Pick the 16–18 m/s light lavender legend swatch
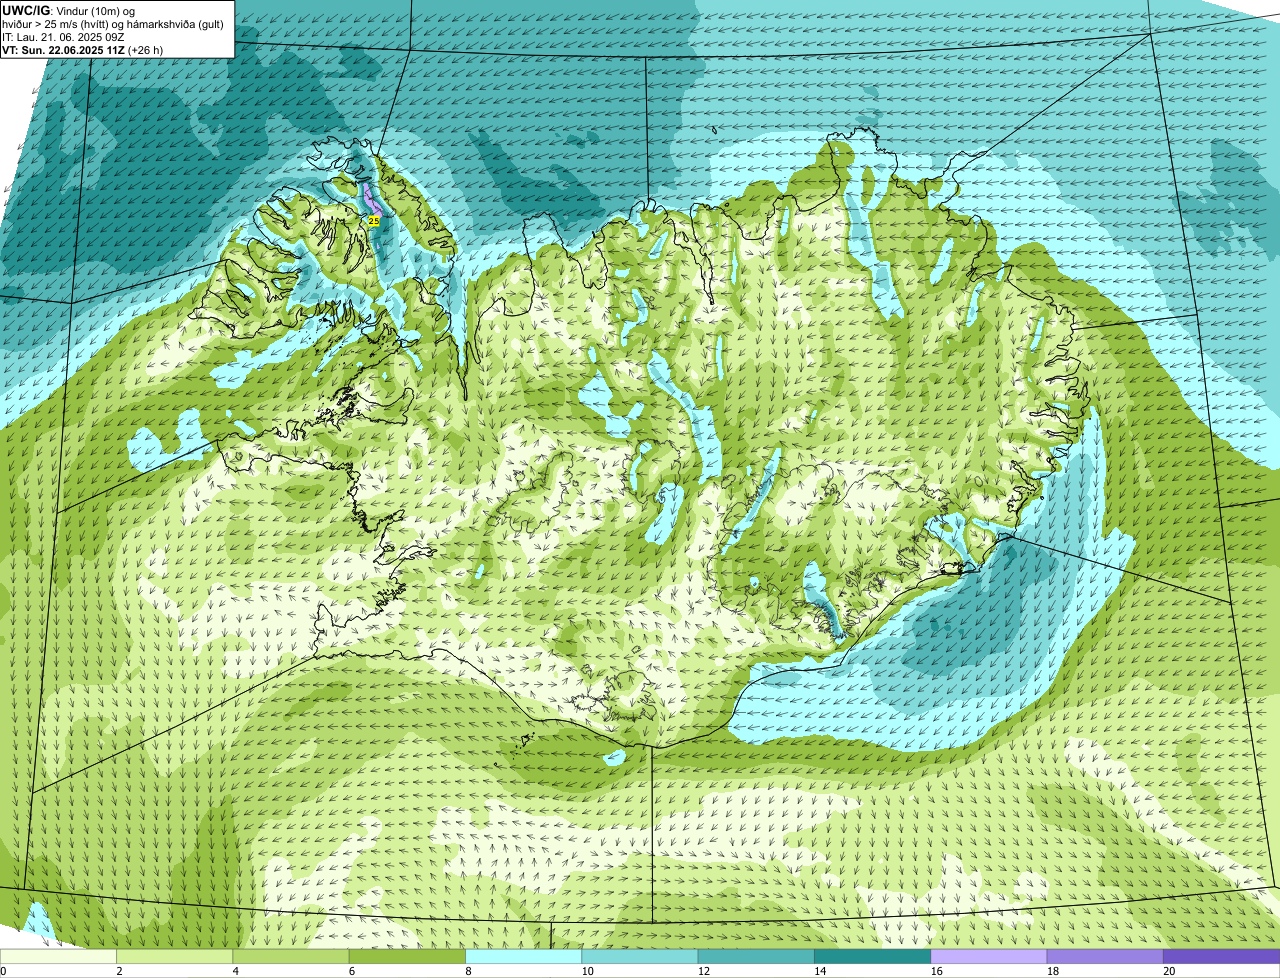The image size is (1280, 978). (989, 956)
